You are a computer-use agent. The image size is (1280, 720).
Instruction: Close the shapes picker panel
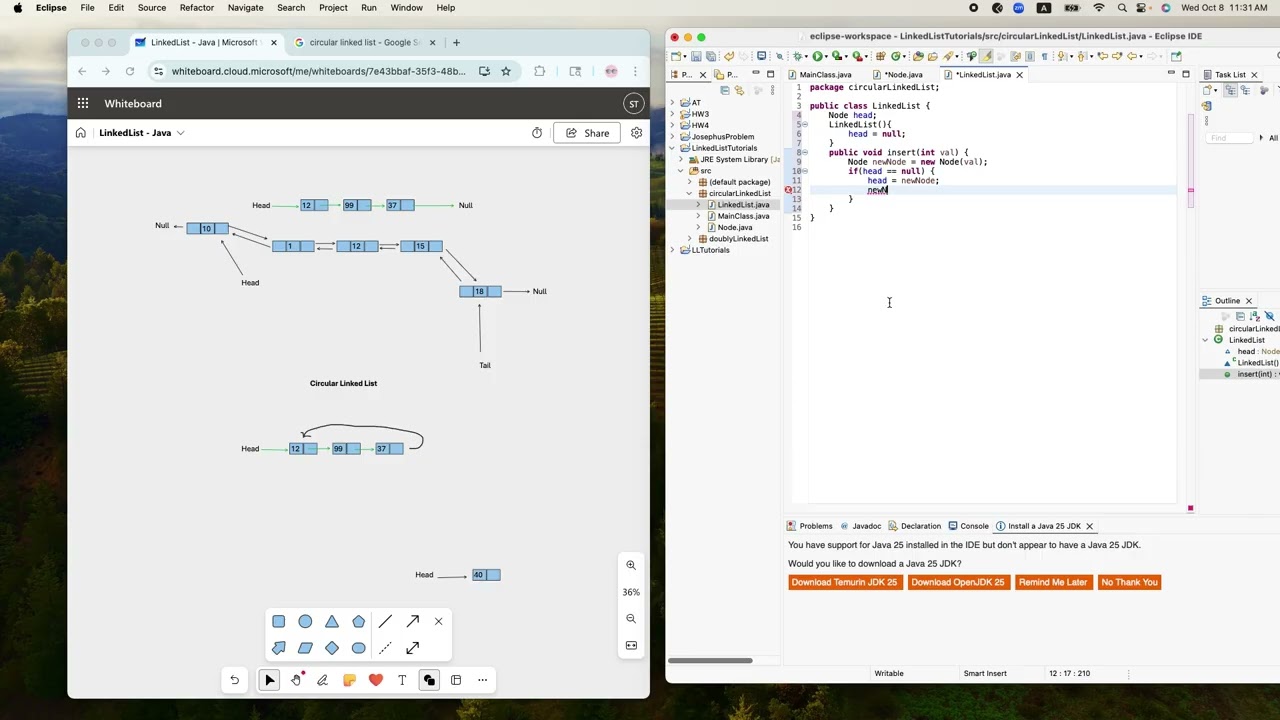(438, 622)
